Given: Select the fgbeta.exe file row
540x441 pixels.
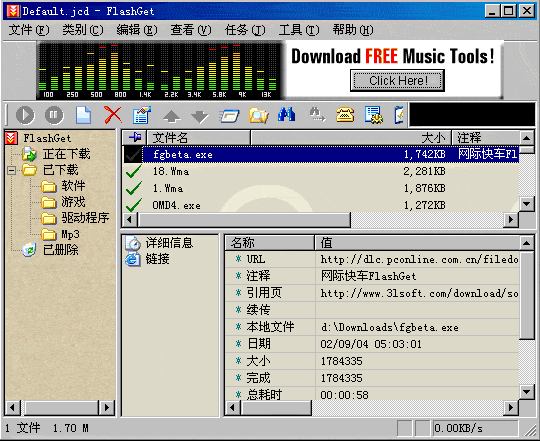Looking at the screenshot, I should click(321, 154).
